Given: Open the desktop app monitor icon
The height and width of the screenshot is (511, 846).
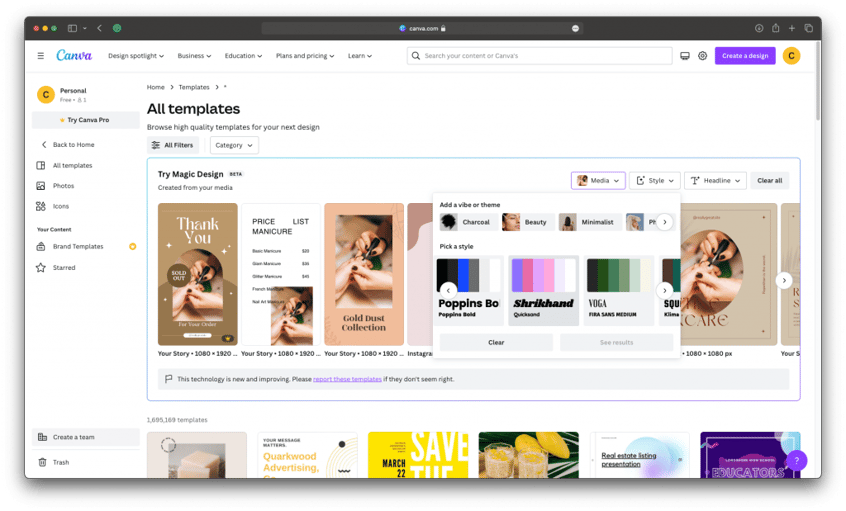Looking at the screenshot, I should (x=685, y=56).
